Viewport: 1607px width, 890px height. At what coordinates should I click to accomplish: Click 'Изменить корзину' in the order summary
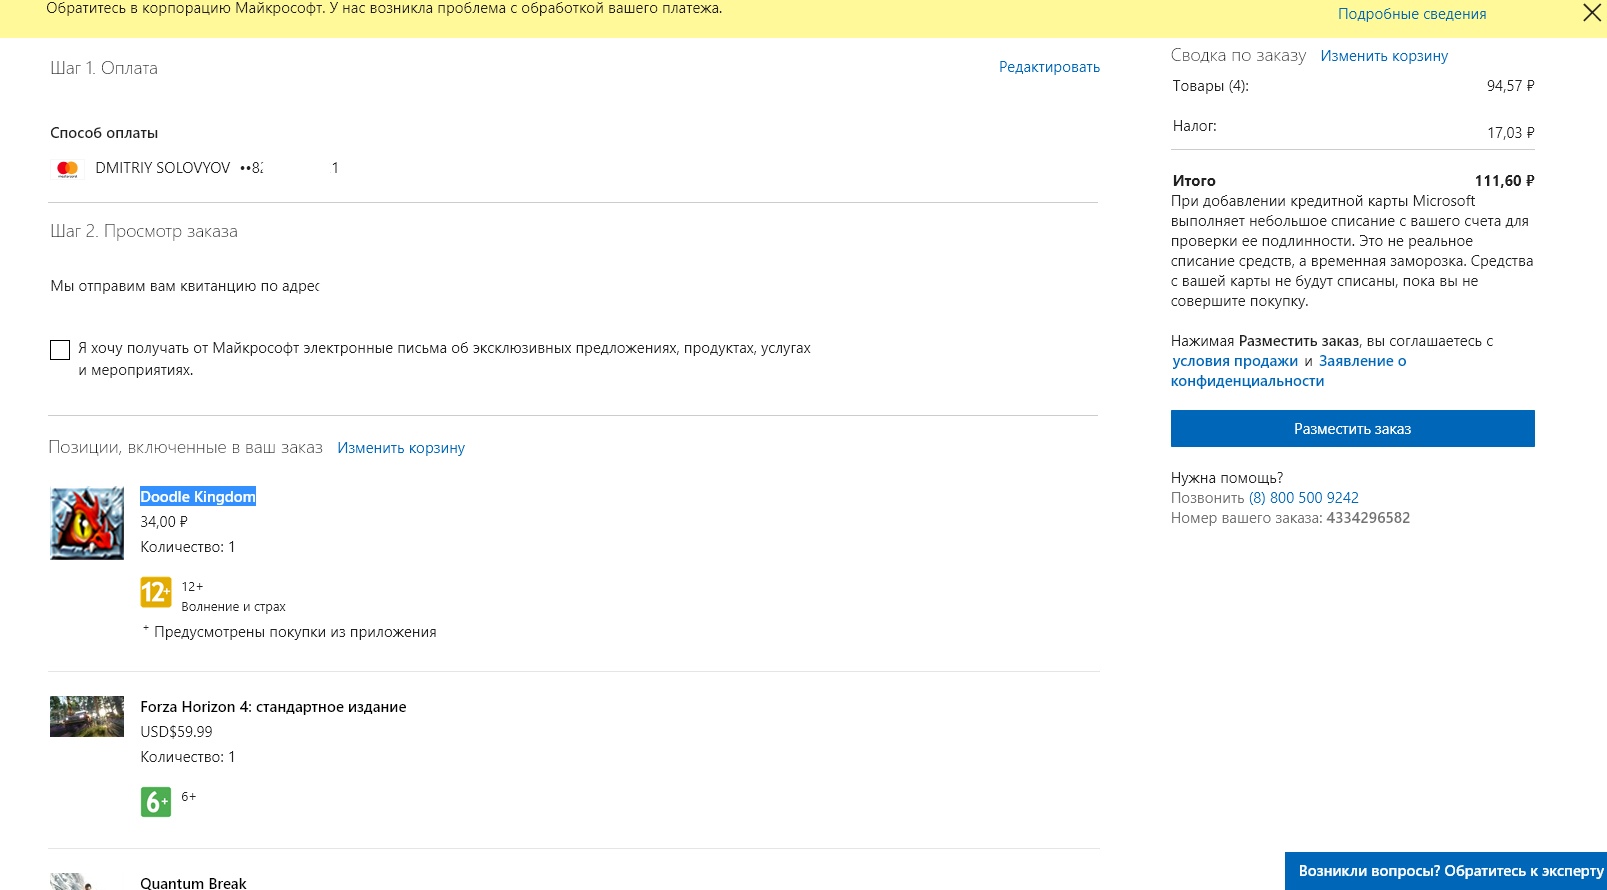click(x=1384, y=56)
